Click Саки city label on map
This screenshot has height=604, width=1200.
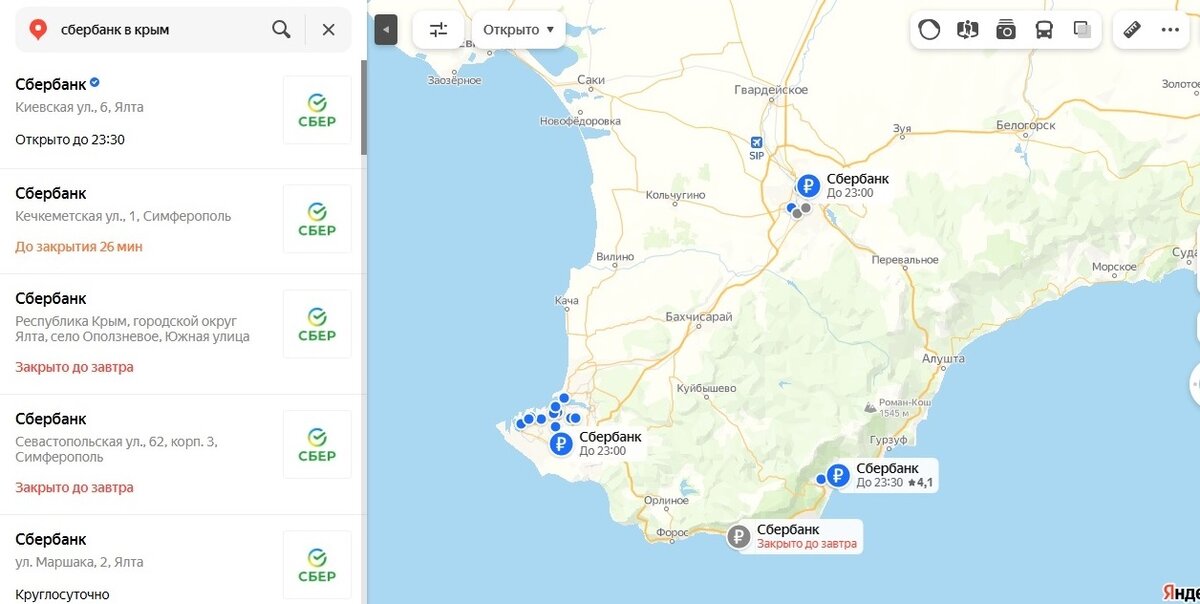click(x=591, y=80)
